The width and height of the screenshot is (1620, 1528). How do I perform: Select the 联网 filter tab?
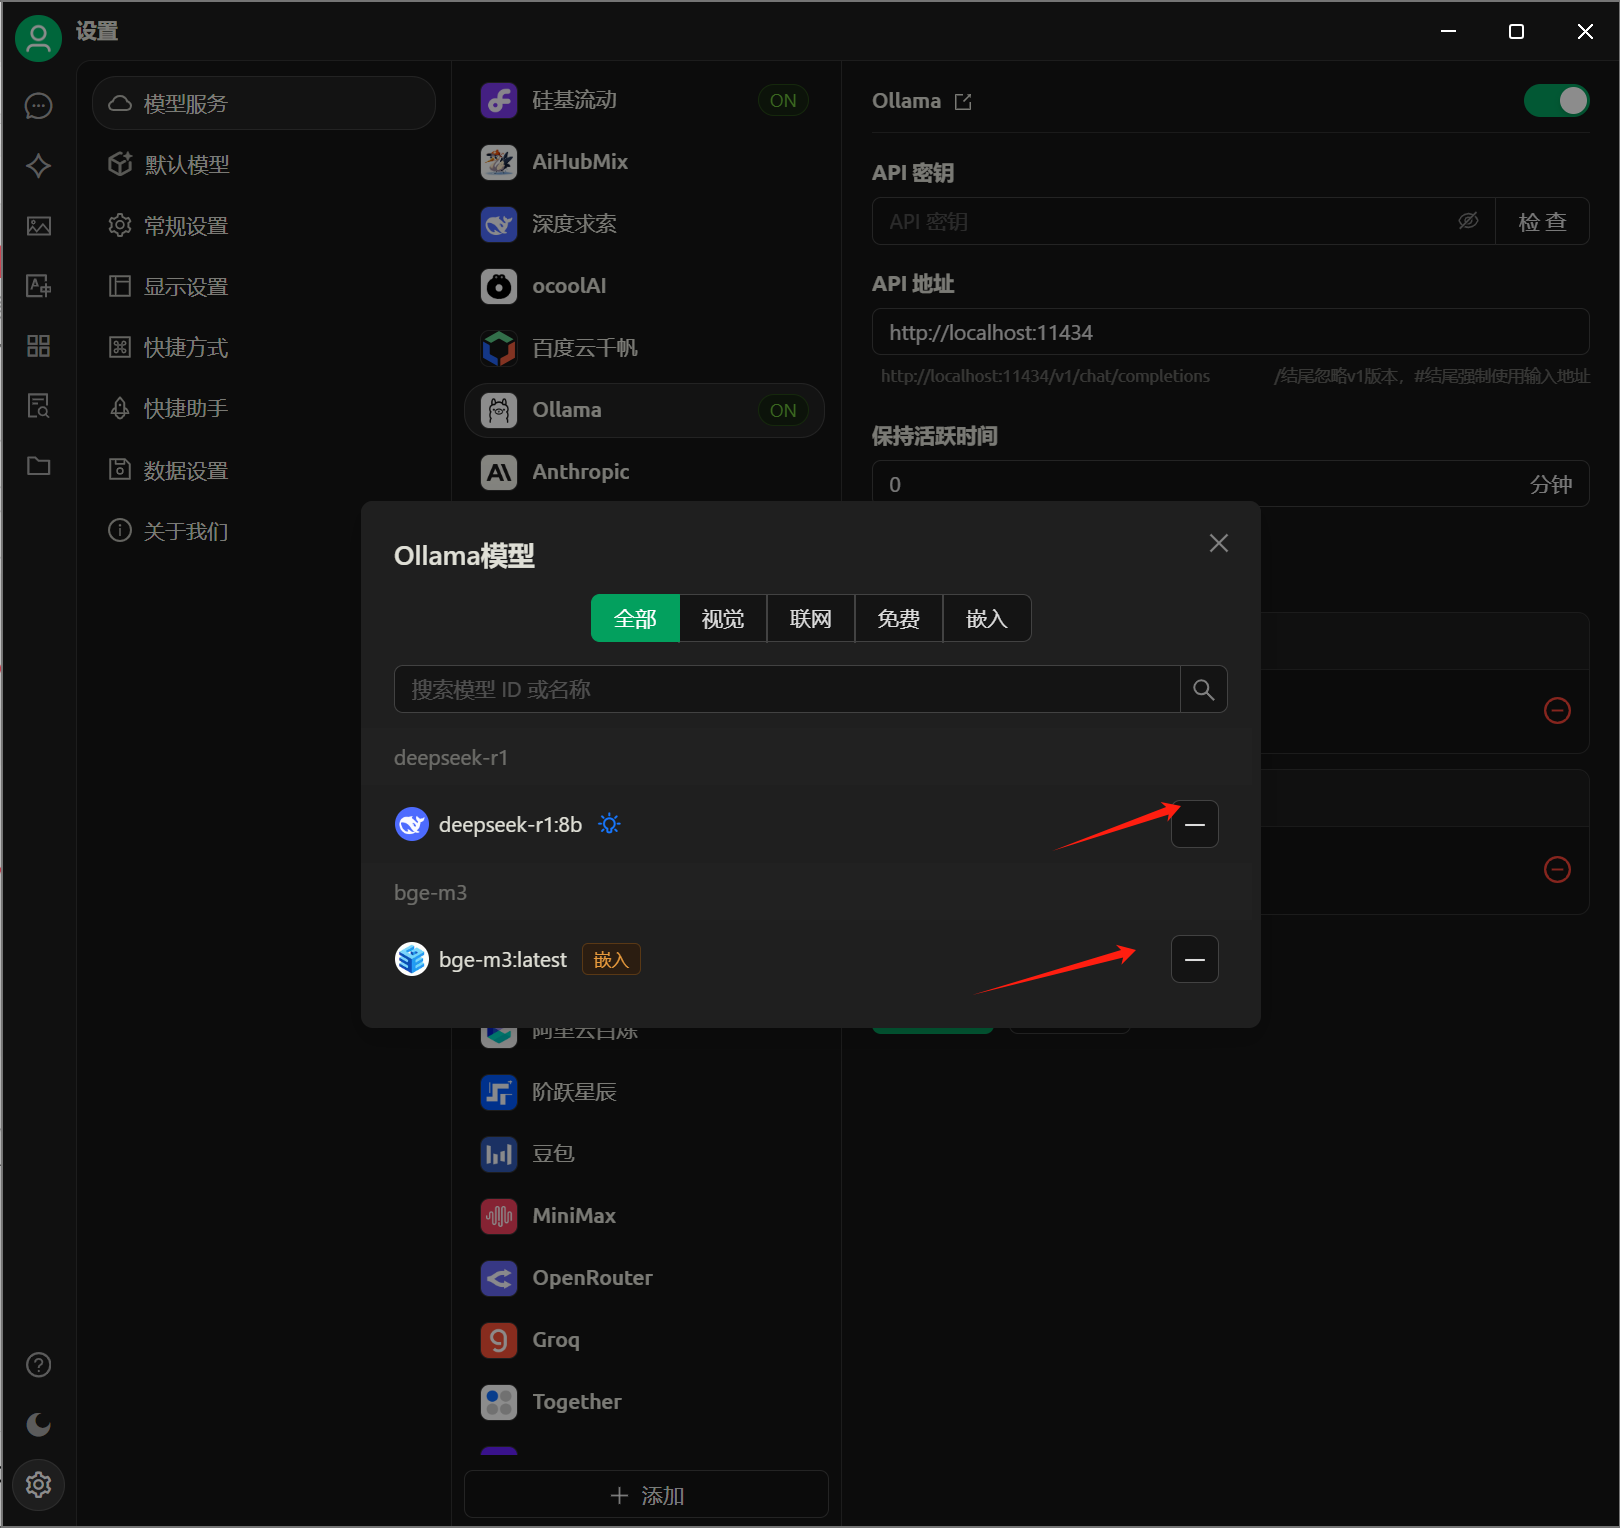811,619
